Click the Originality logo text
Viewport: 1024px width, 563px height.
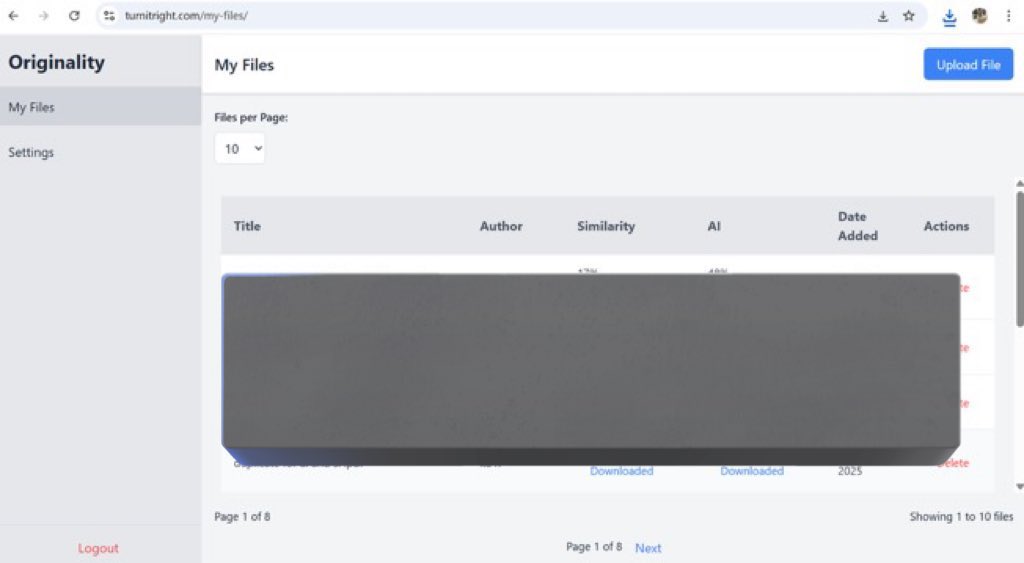click(56, 62)
